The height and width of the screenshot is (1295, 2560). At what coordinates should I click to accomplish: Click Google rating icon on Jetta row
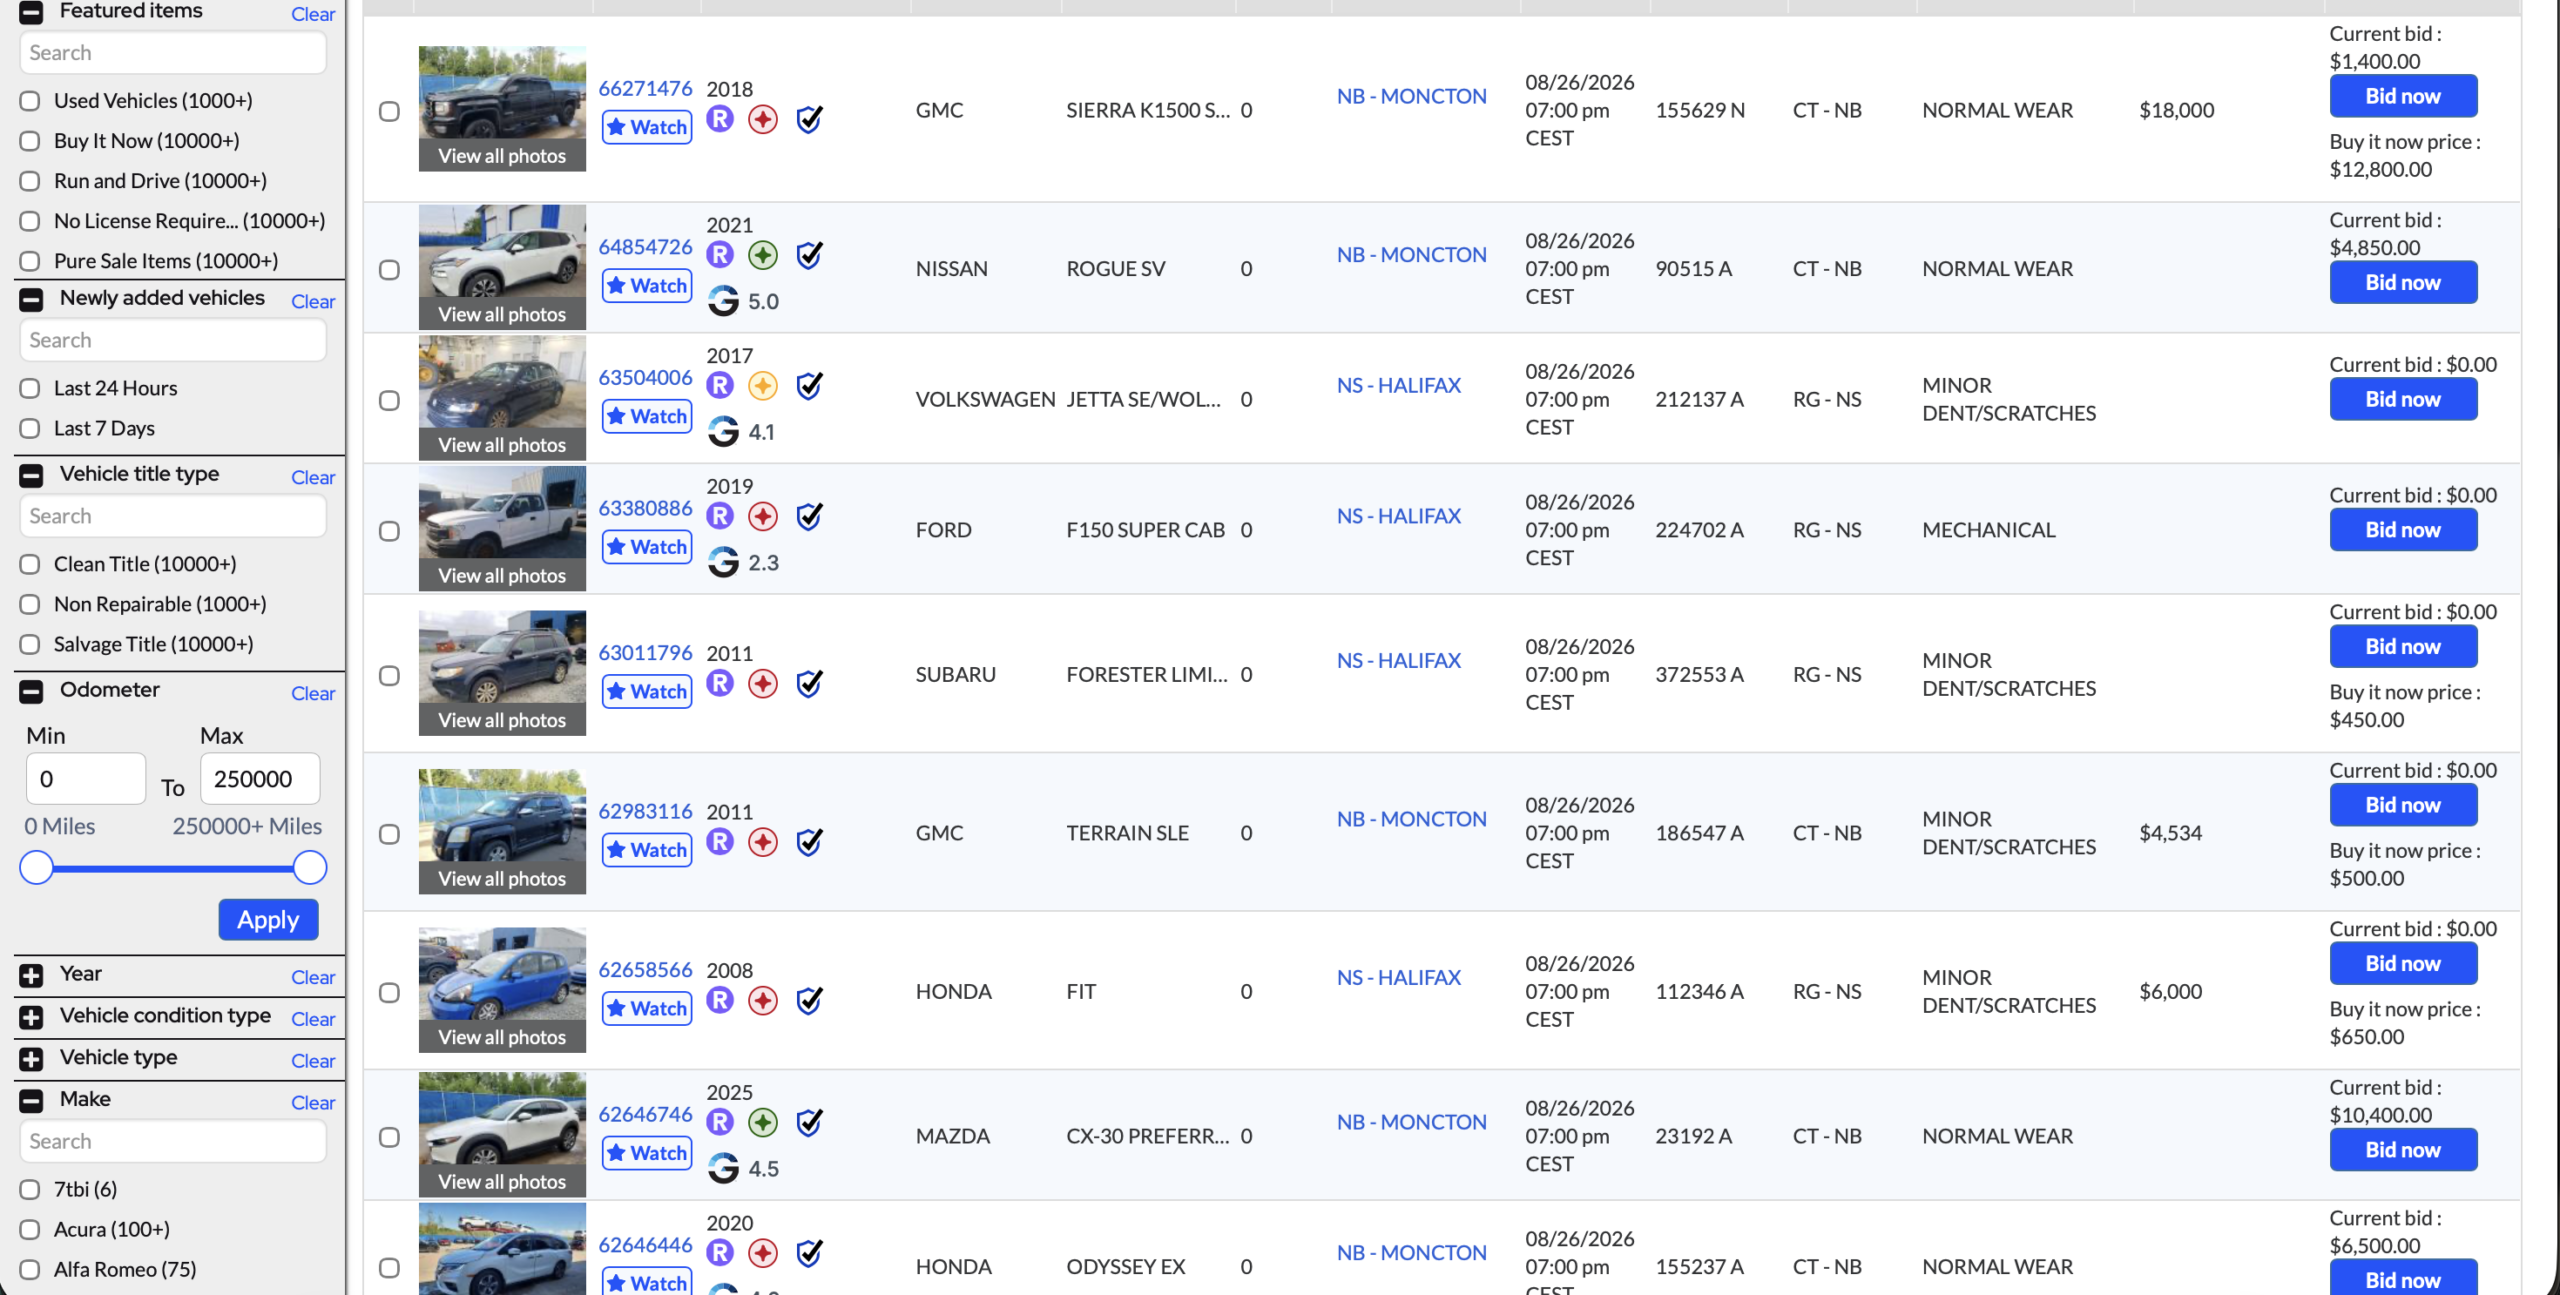(723, 432)
